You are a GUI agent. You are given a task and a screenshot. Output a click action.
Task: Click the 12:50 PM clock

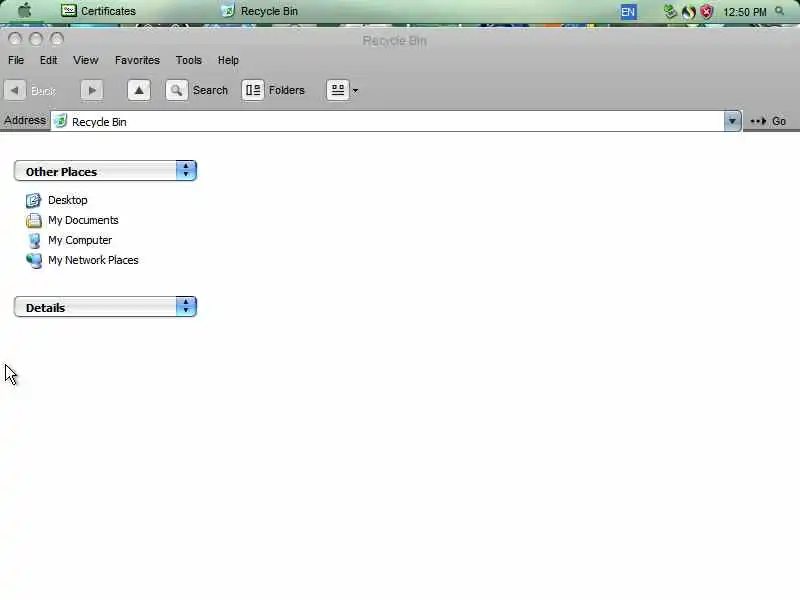[x=744, y=12]
